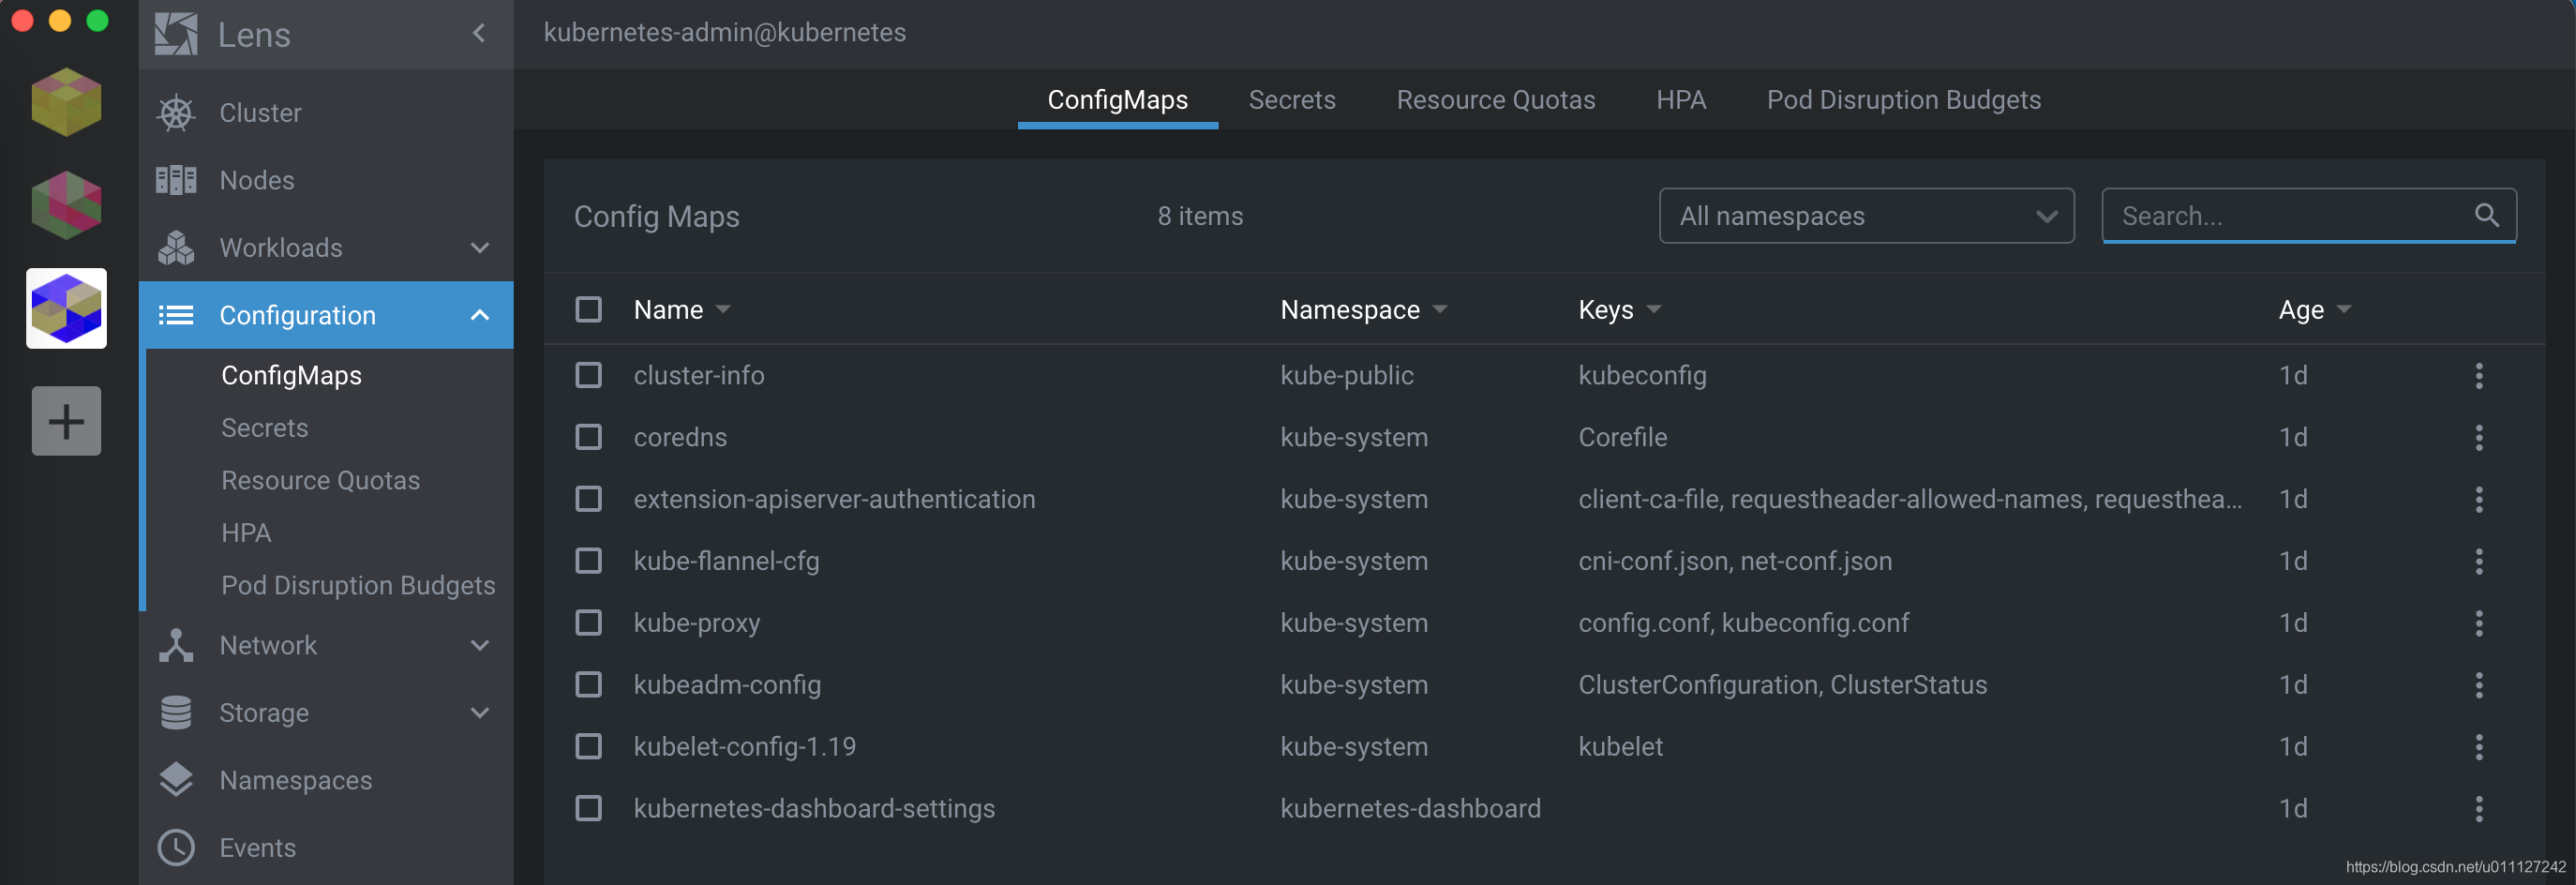
Task: Select the active blue cube cluster icon
Action: click(66, 308)
